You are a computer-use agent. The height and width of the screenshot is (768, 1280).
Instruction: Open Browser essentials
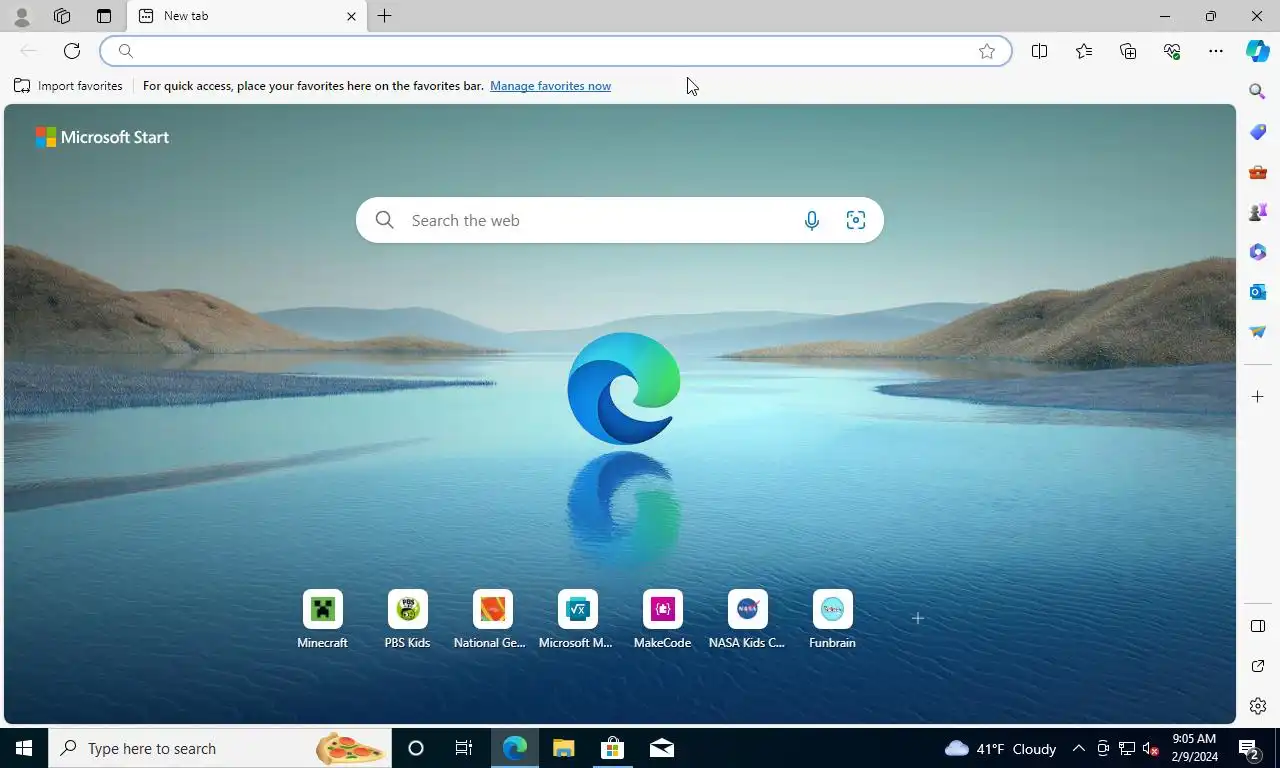point(1172,51)
